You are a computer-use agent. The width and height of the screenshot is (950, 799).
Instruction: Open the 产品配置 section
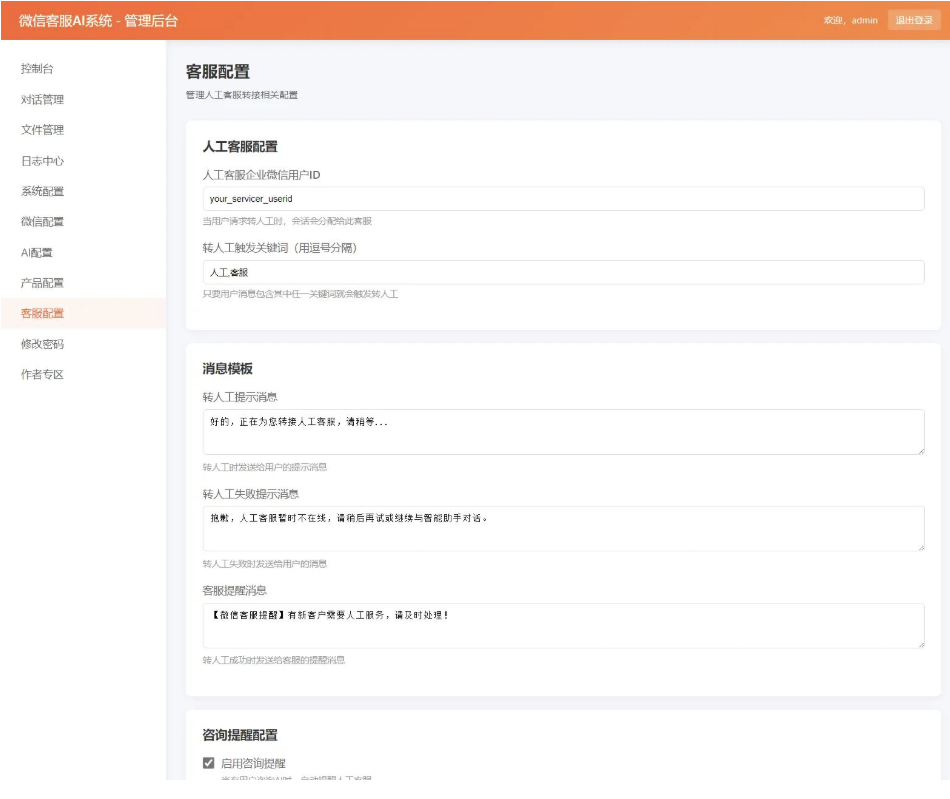tap(42, 283)
